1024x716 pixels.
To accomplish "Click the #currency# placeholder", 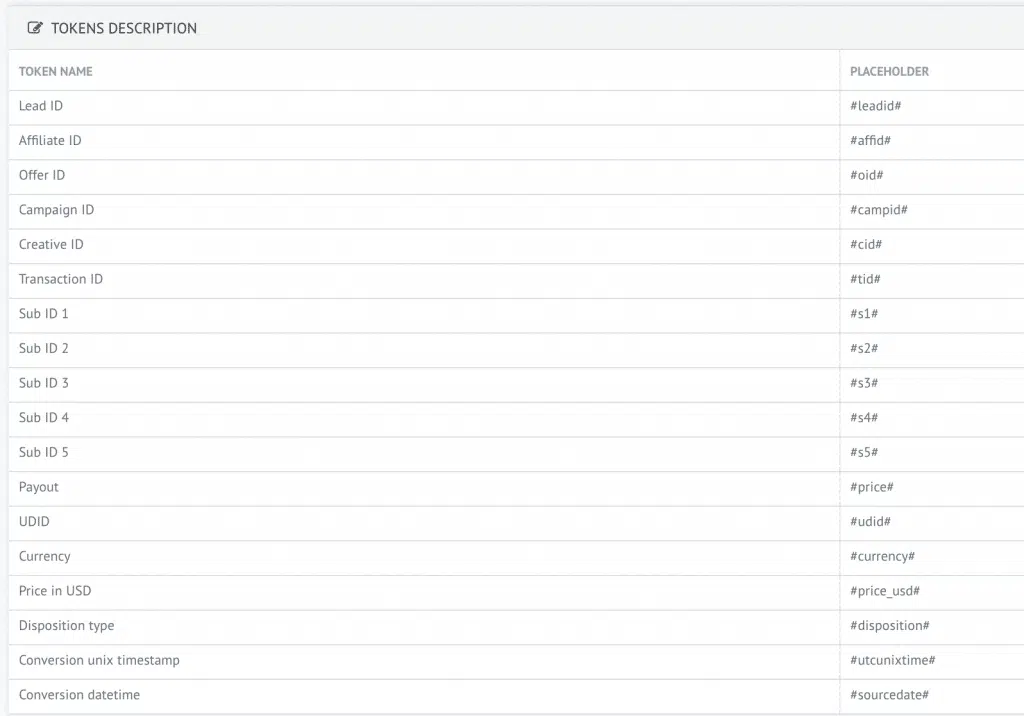I will pyautogui.click(x=882, y=556).
